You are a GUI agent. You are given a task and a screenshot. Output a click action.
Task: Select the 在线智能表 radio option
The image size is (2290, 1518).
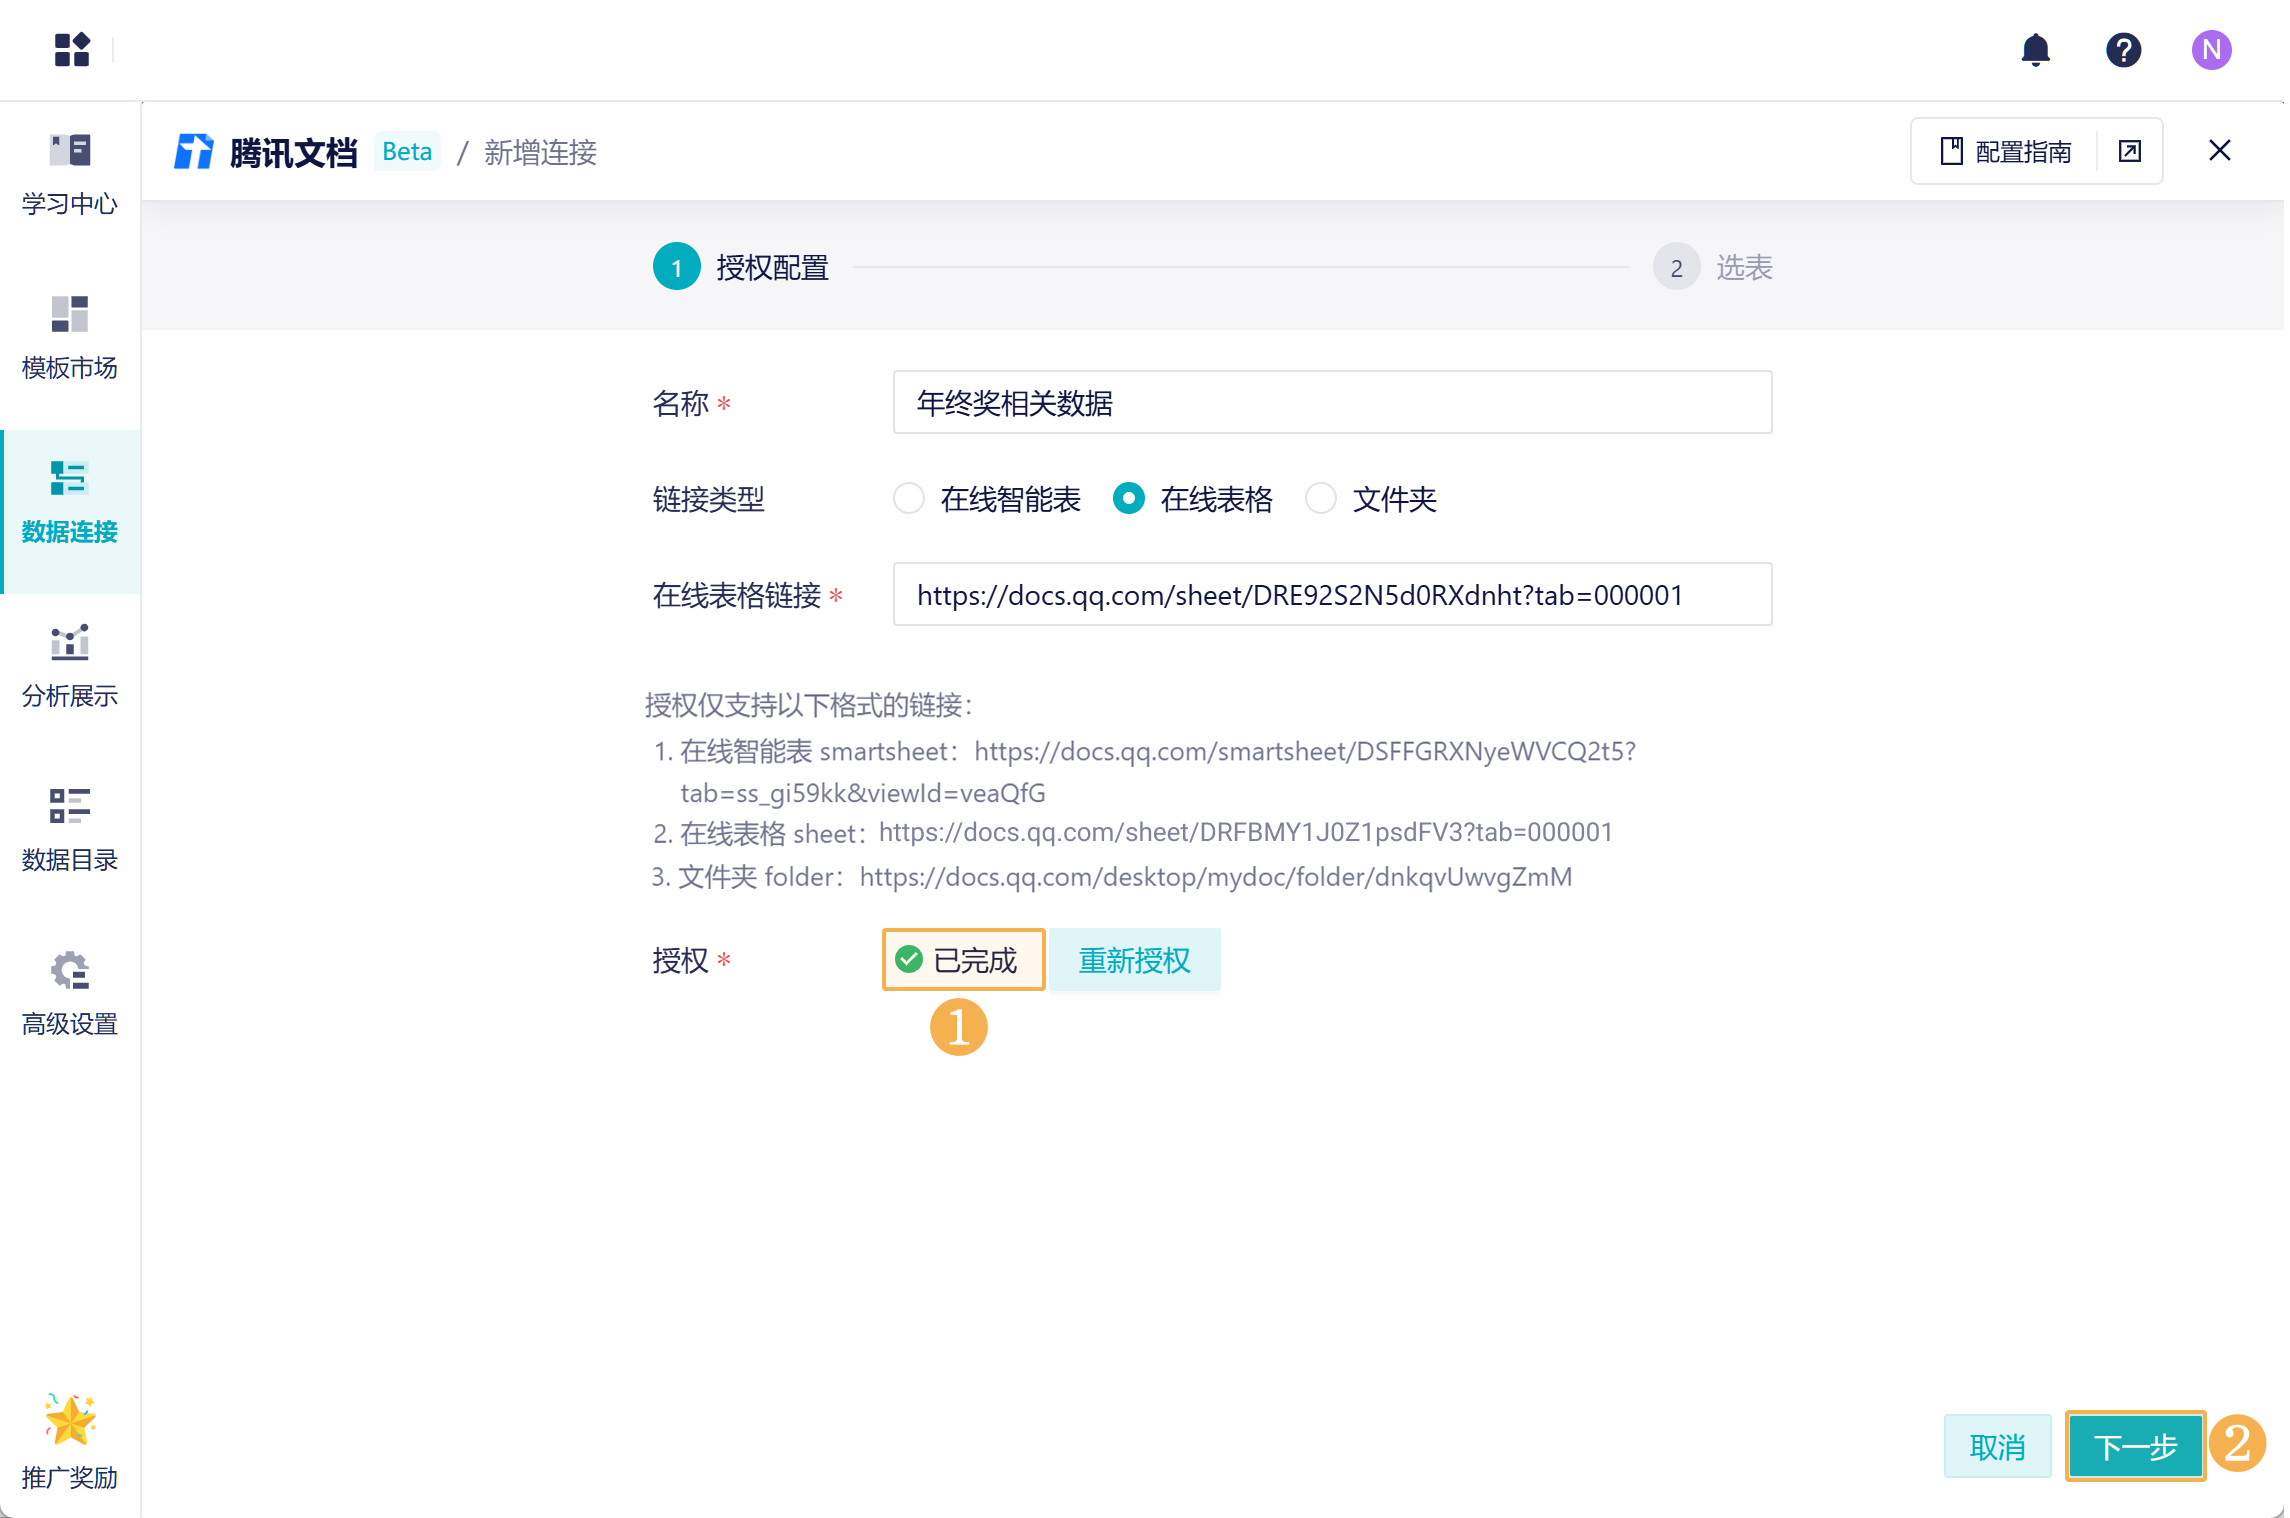click(908, 498)
